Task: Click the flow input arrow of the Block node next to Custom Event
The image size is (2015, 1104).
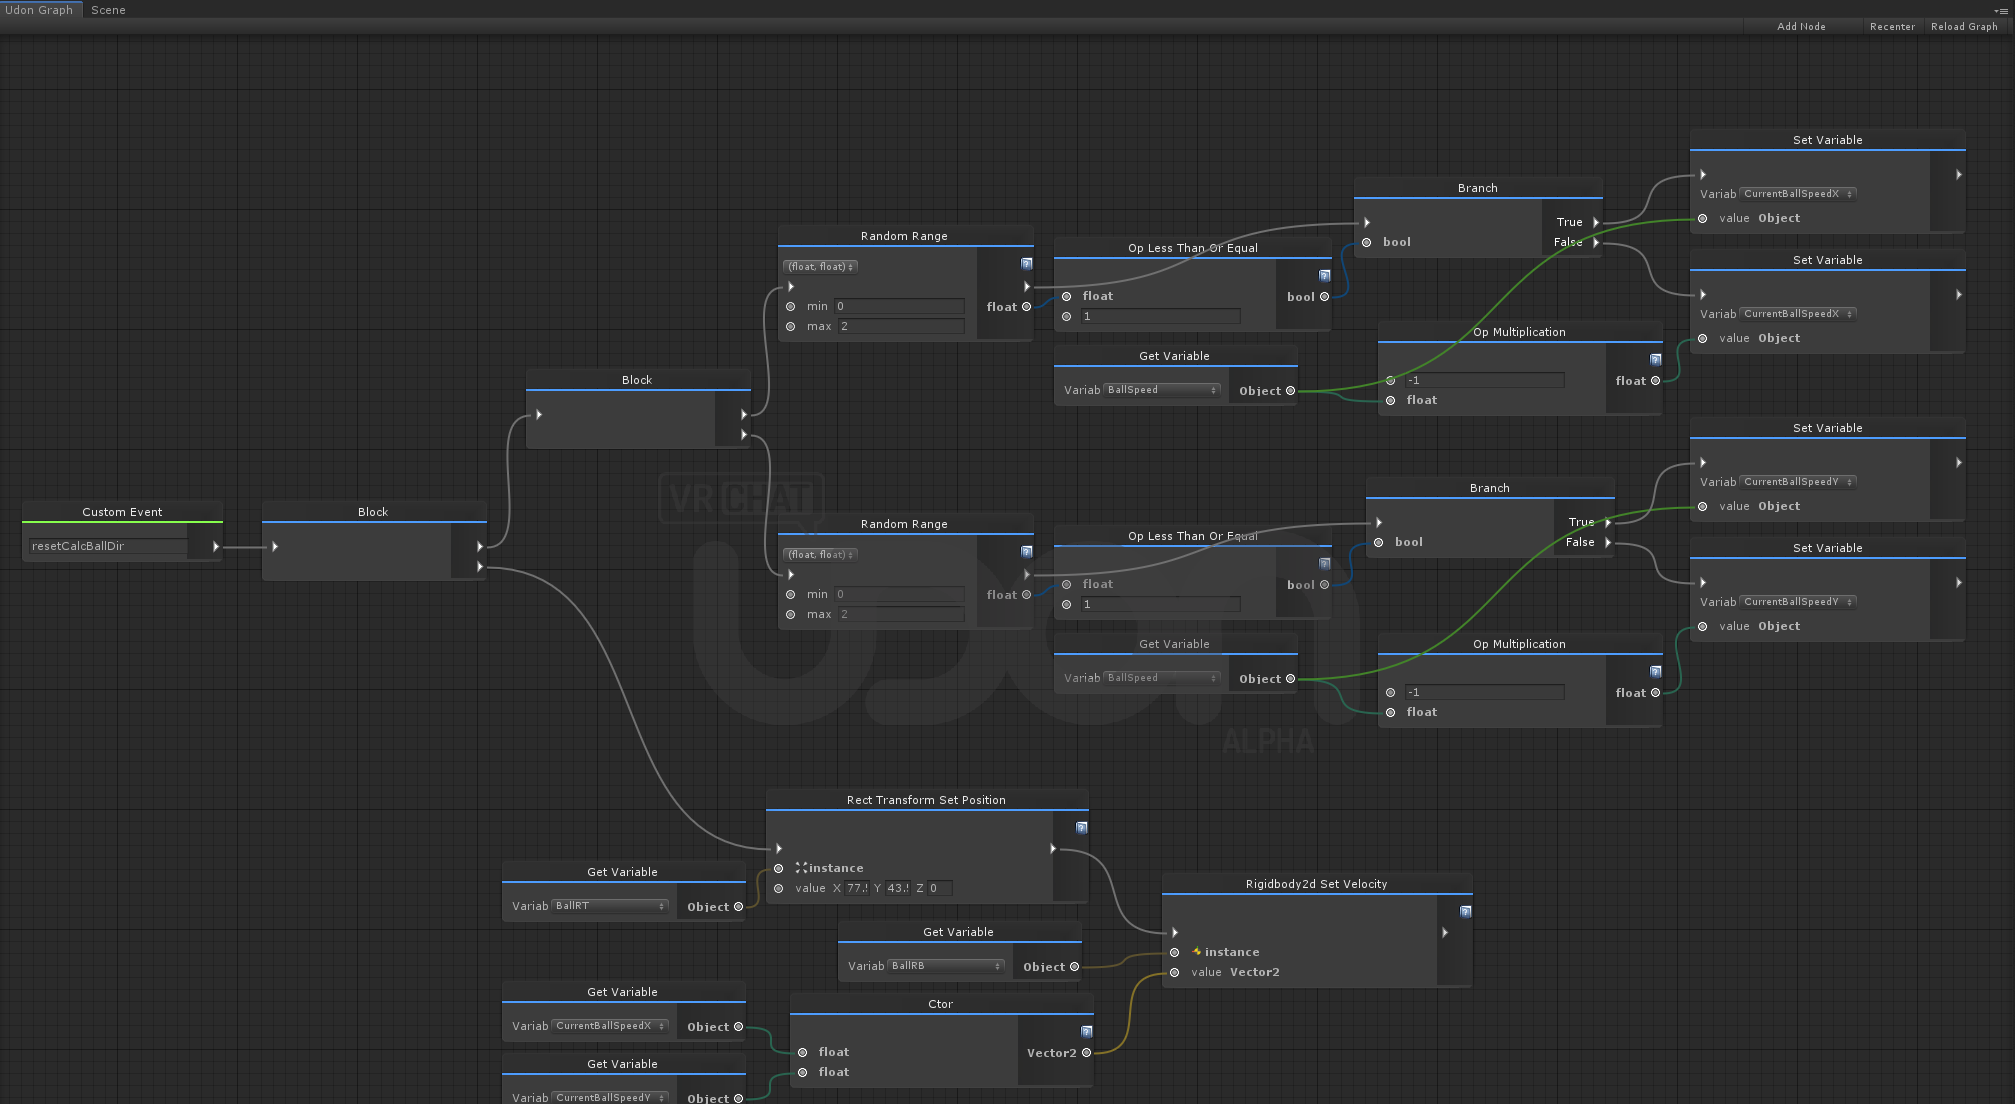Action: pos(275,547)
